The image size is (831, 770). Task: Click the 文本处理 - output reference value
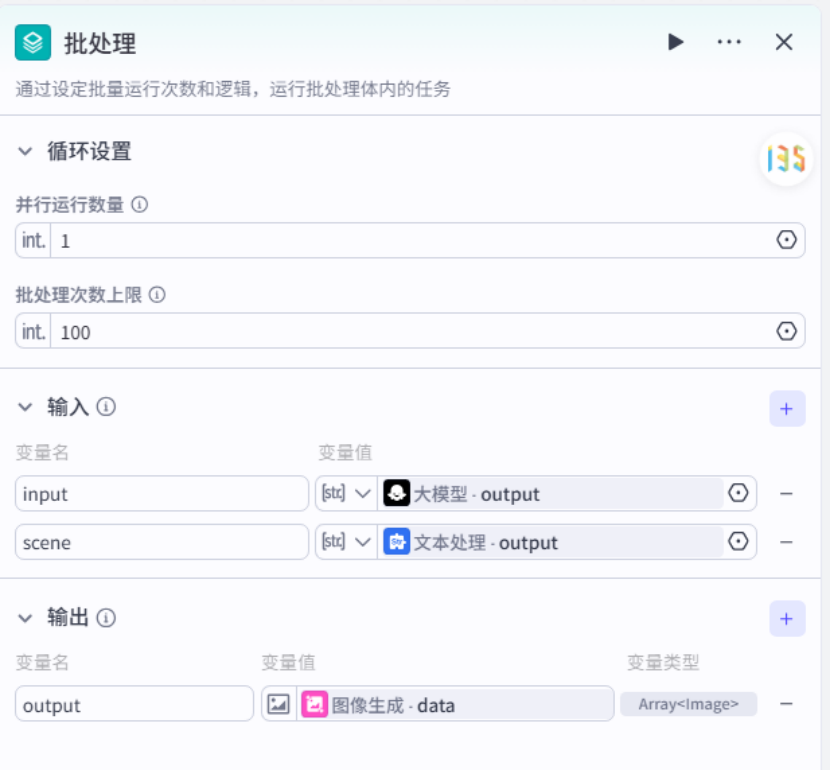pos(551,542)
